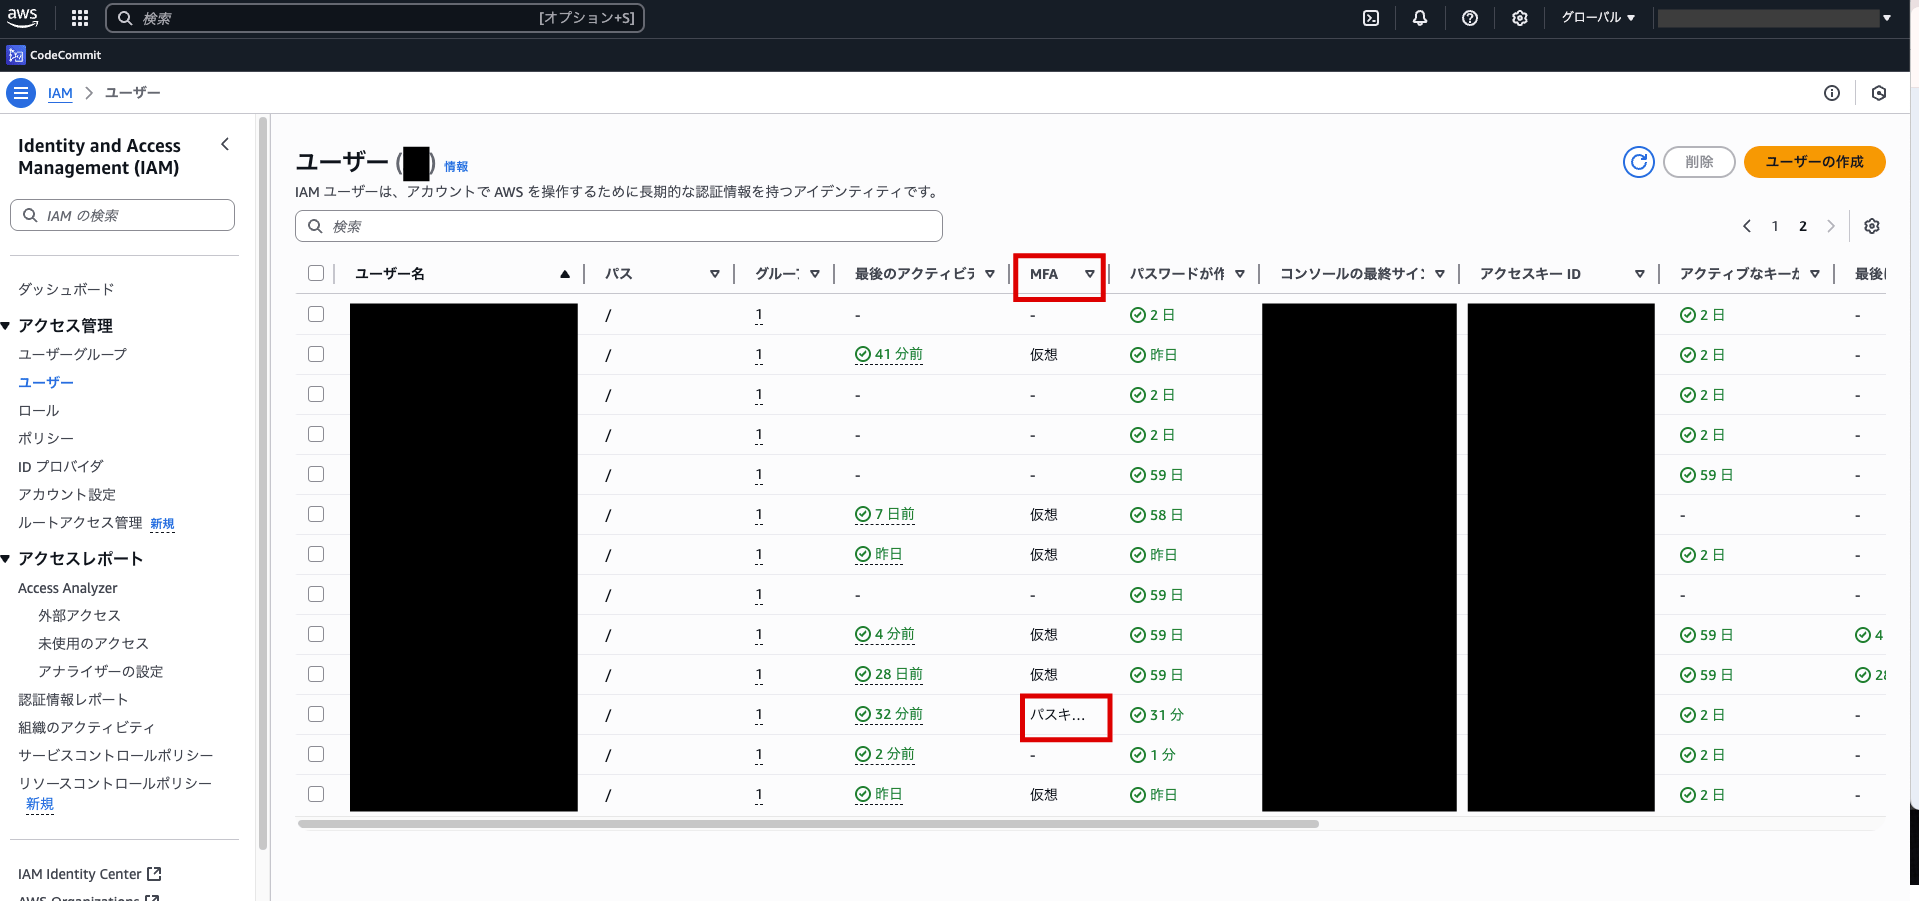Click the top search magnifier icon
This screenshot has width=1919, height=901.
click(125, 18)
